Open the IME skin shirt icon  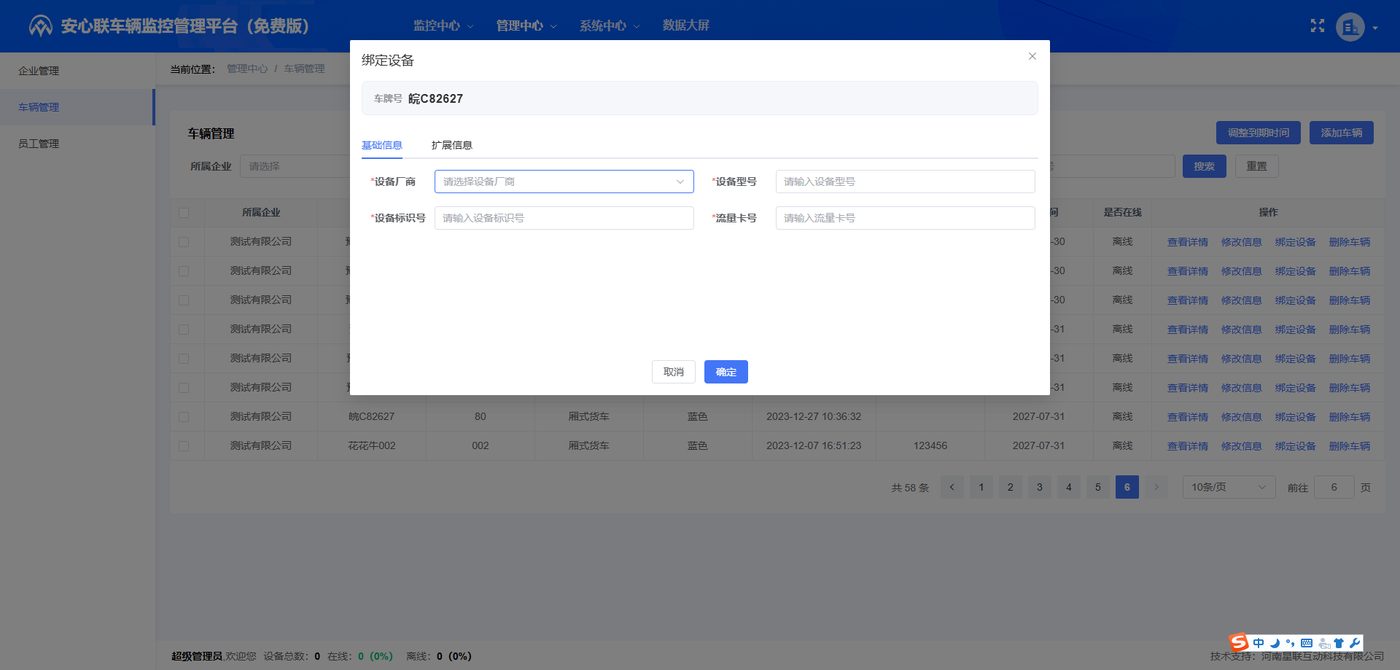point(1339,642)
